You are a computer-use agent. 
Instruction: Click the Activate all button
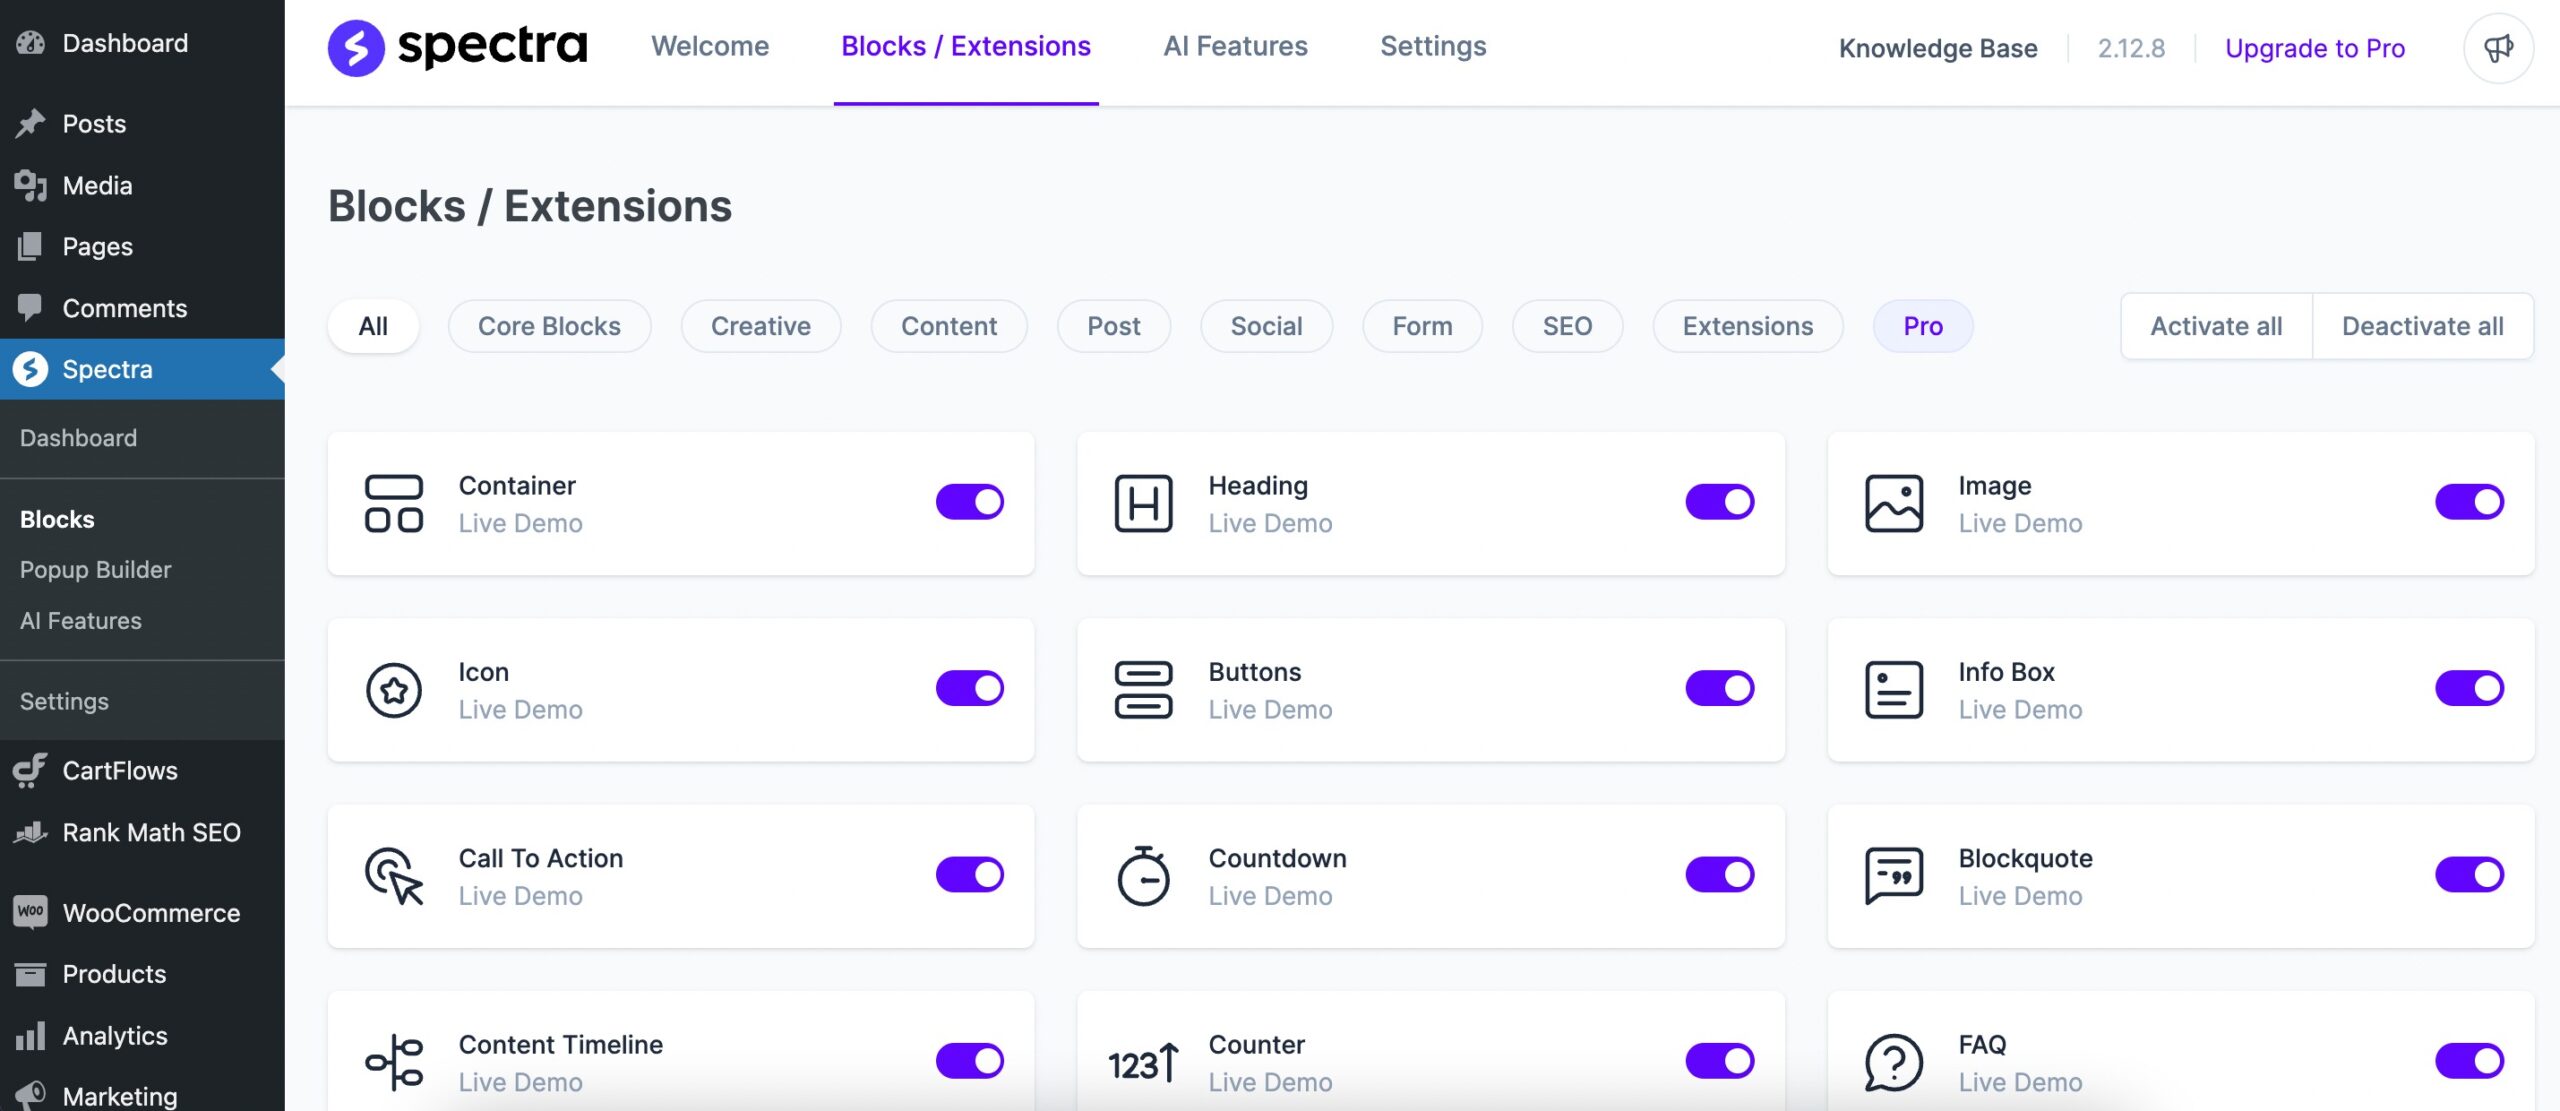[2216, 326]
